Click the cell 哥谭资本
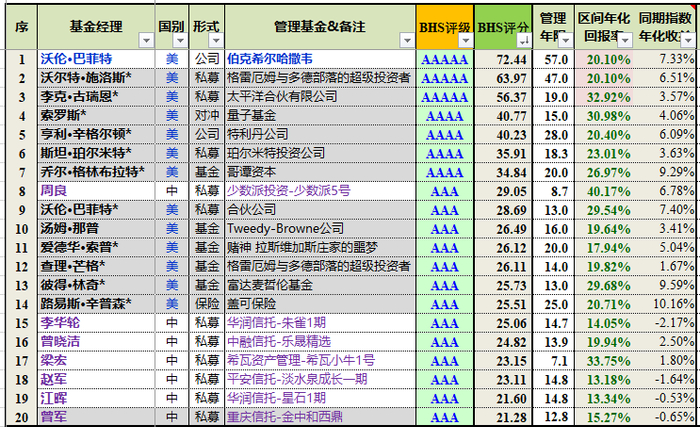700x427 pixels. pos(320,172)
